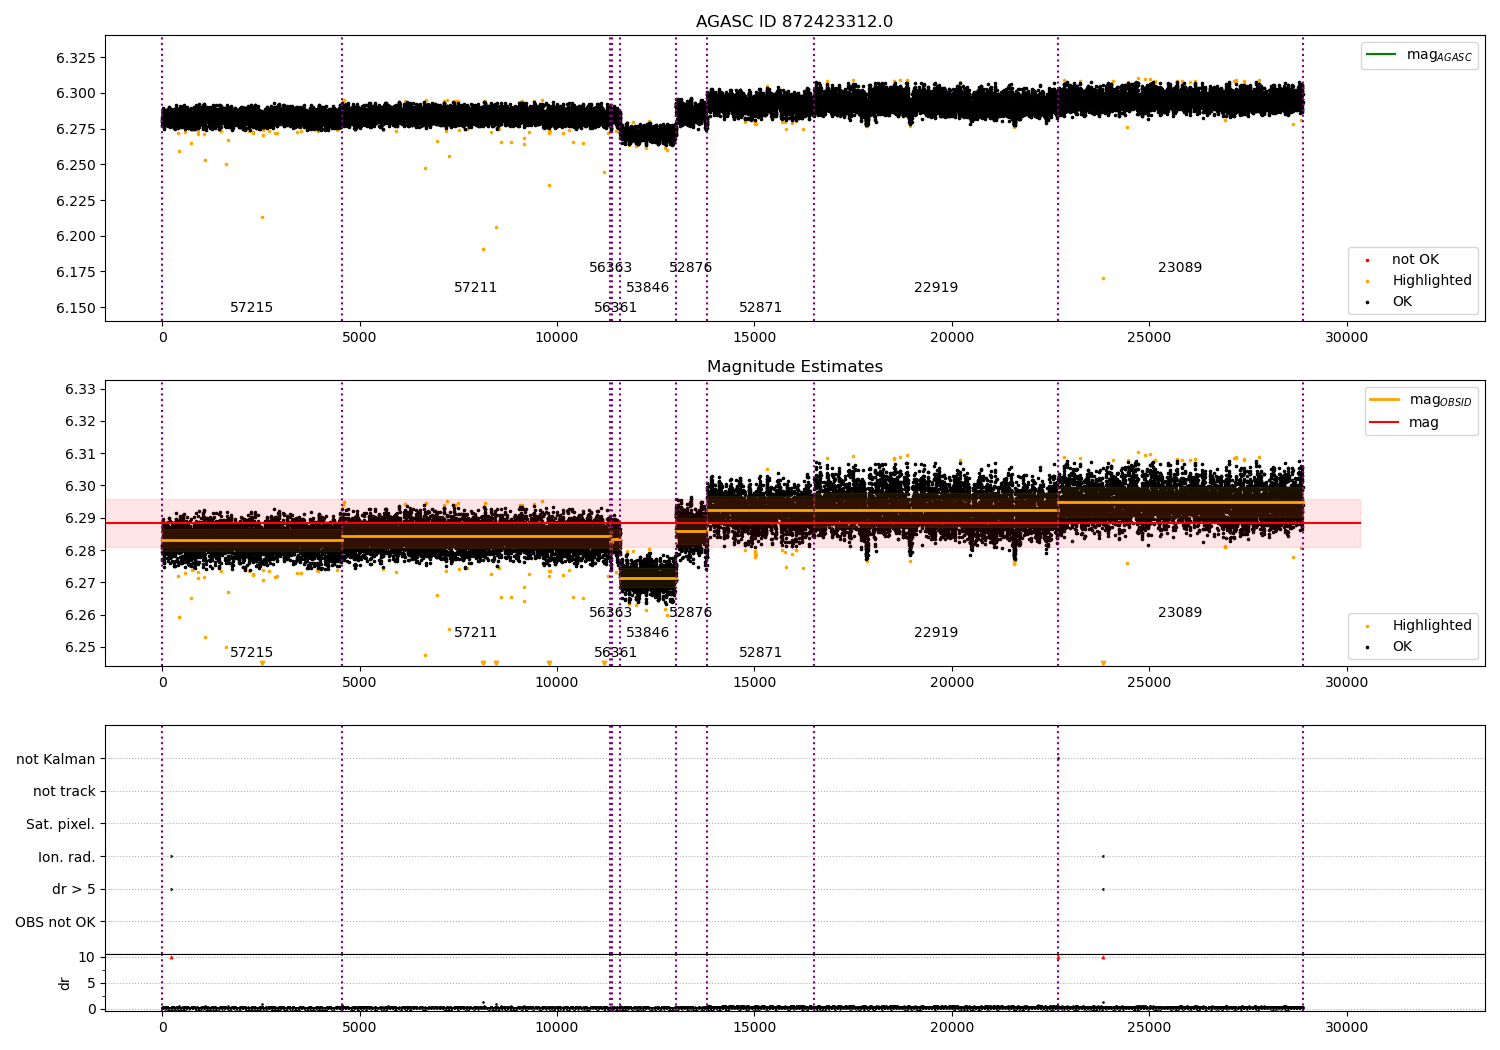Viewport: 1500px width, 1050px height.
Task: Click OBSID label 56361 in the AGASC ID plot
Action: (615, 308)
